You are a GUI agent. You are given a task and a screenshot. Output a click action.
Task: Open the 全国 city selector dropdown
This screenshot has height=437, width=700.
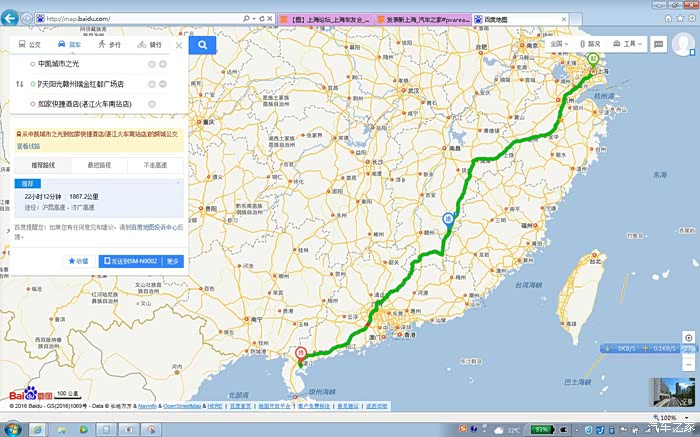[562, 44]
